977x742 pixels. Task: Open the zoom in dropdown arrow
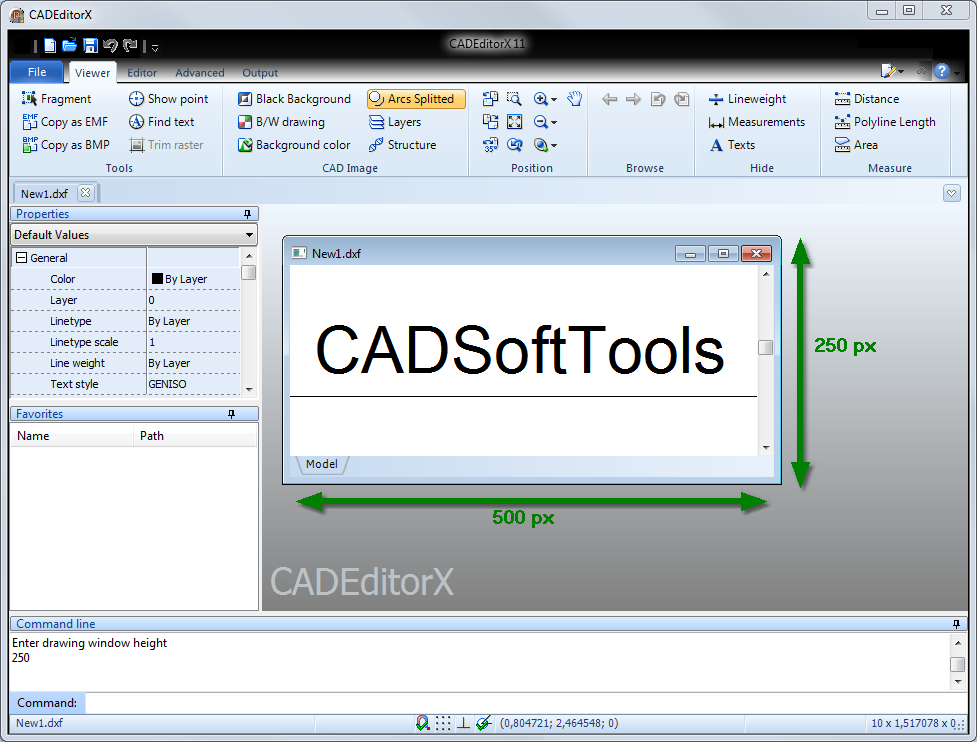pos(554,100)
